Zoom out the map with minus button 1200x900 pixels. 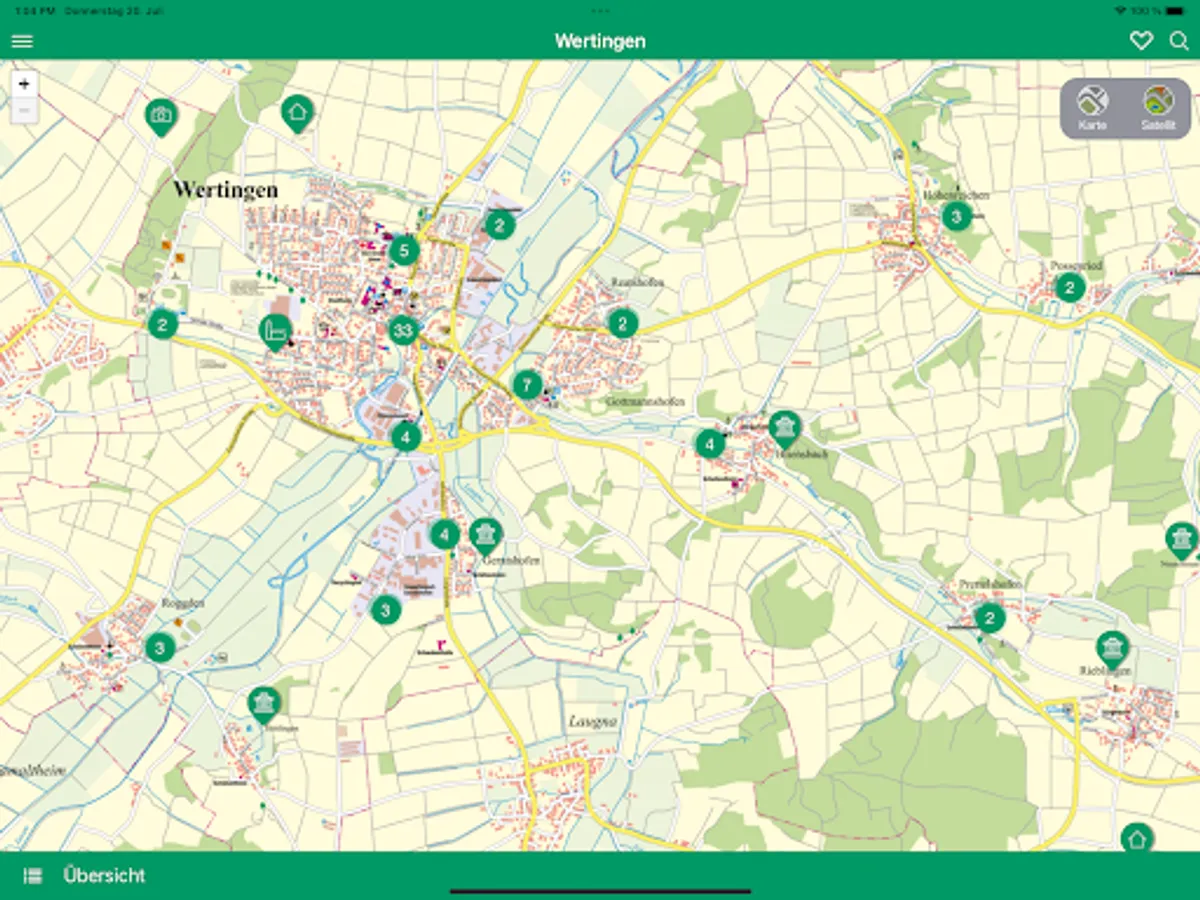point(24,110)
